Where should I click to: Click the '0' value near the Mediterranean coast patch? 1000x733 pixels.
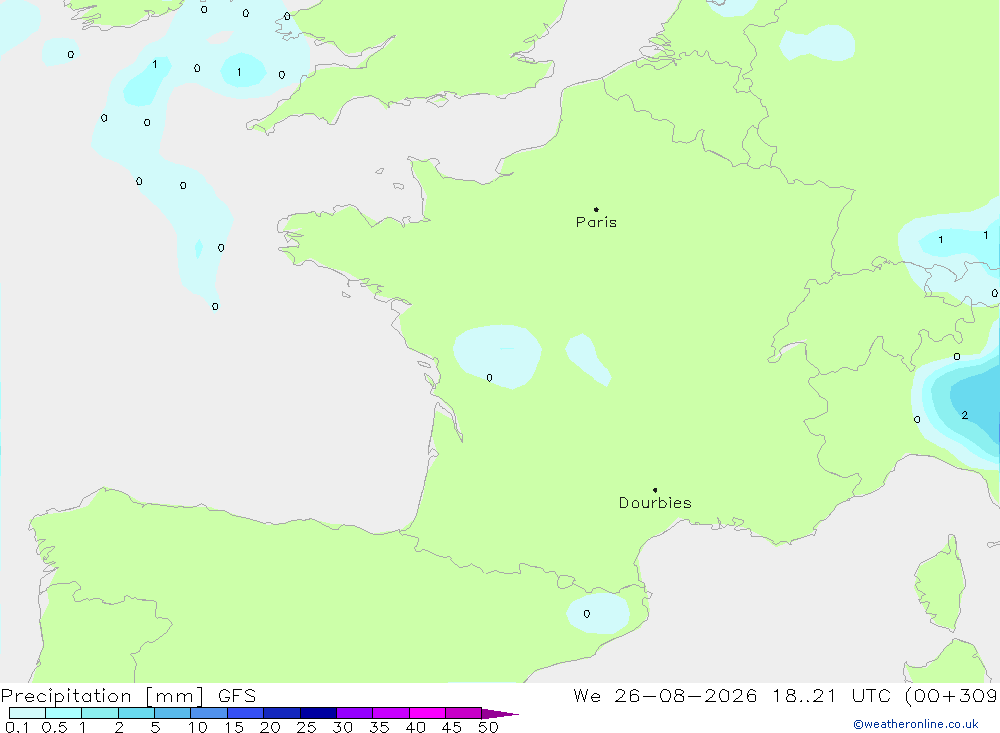tap(587, 614)
